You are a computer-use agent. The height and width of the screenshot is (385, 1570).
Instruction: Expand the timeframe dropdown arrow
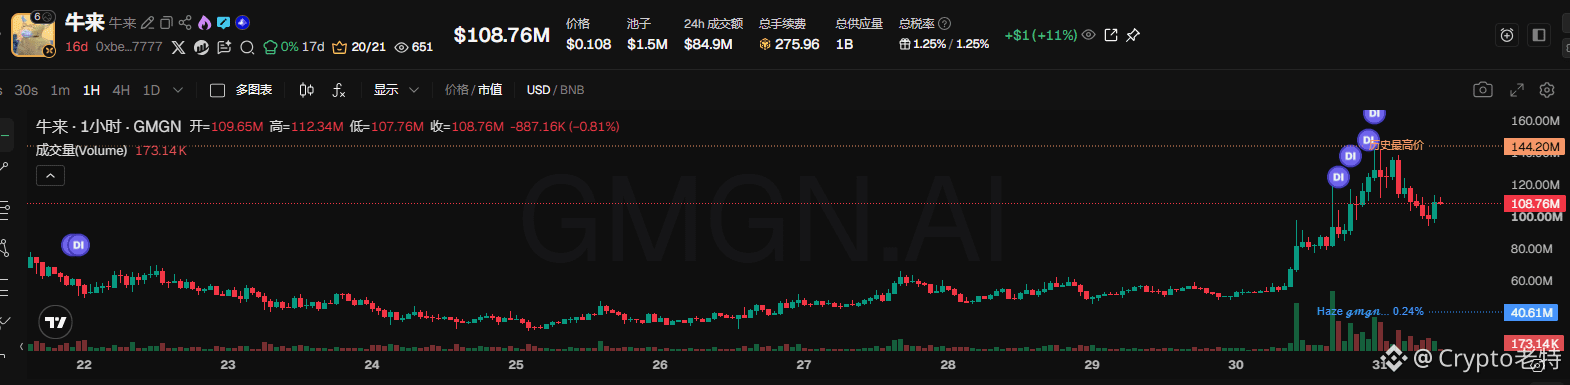tap(178, 90)
